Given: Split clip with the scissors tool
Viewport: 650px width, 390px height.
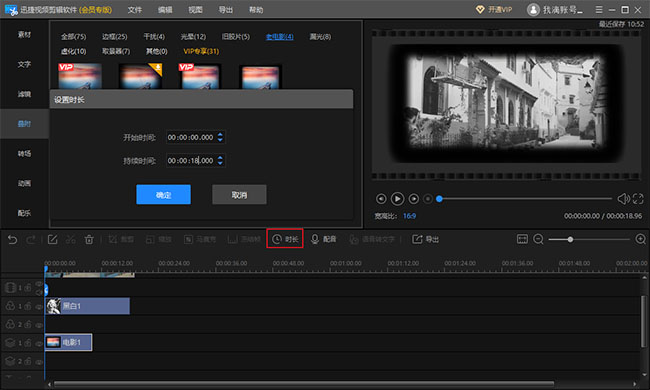Looking at the screenshot, I should pos(70,240).
